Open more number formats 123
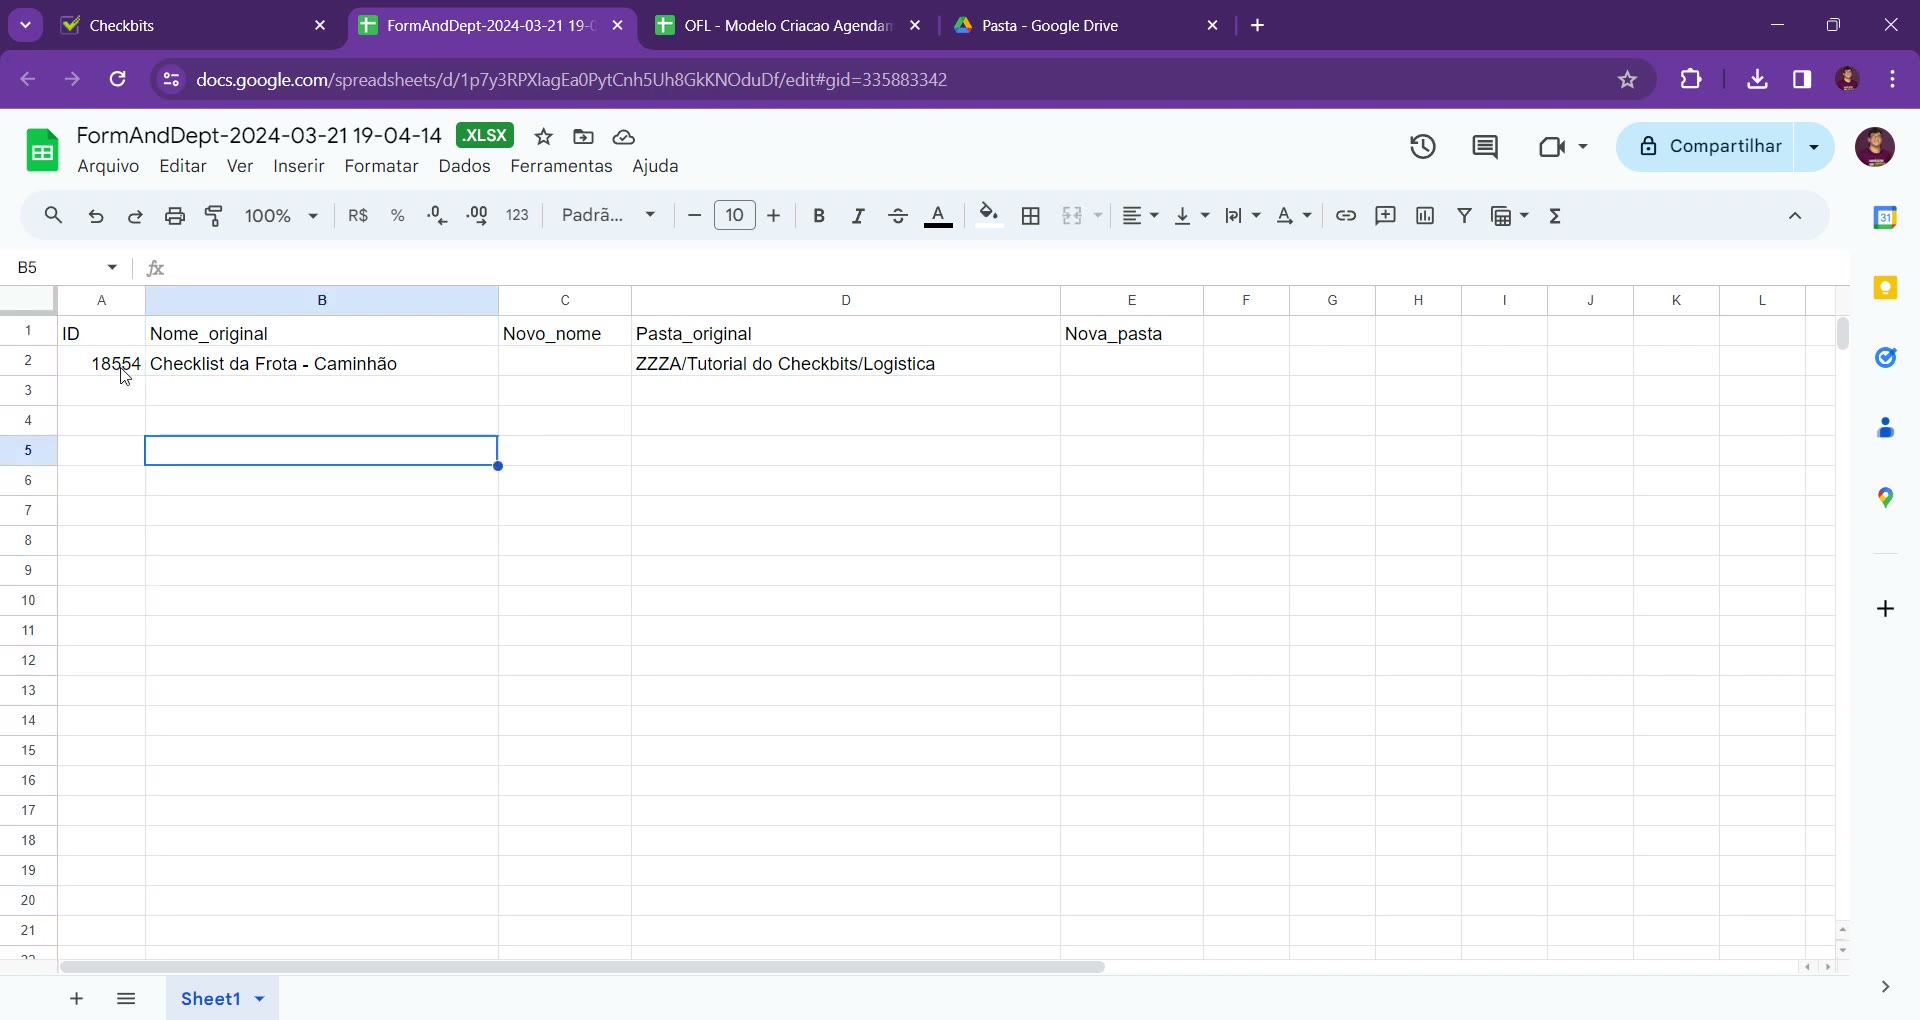This screenshot has width=1920, height=1020. [x=518, y=216]
